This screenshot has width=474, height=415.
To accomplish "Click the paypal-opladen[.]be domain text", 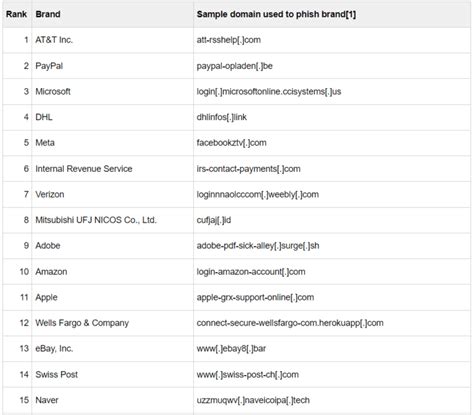I will click(x=235, y=66).
